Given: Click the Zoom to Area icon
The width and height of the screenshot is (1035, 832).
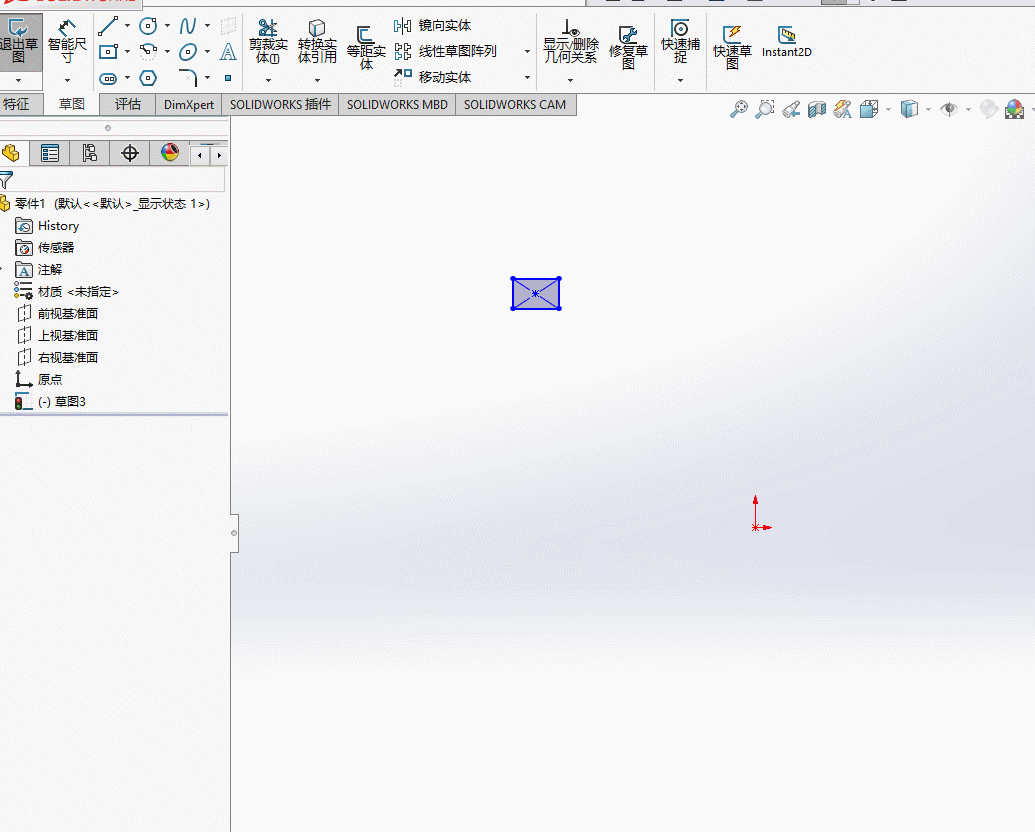Looking at the screenshot, I should pos(764,109).
